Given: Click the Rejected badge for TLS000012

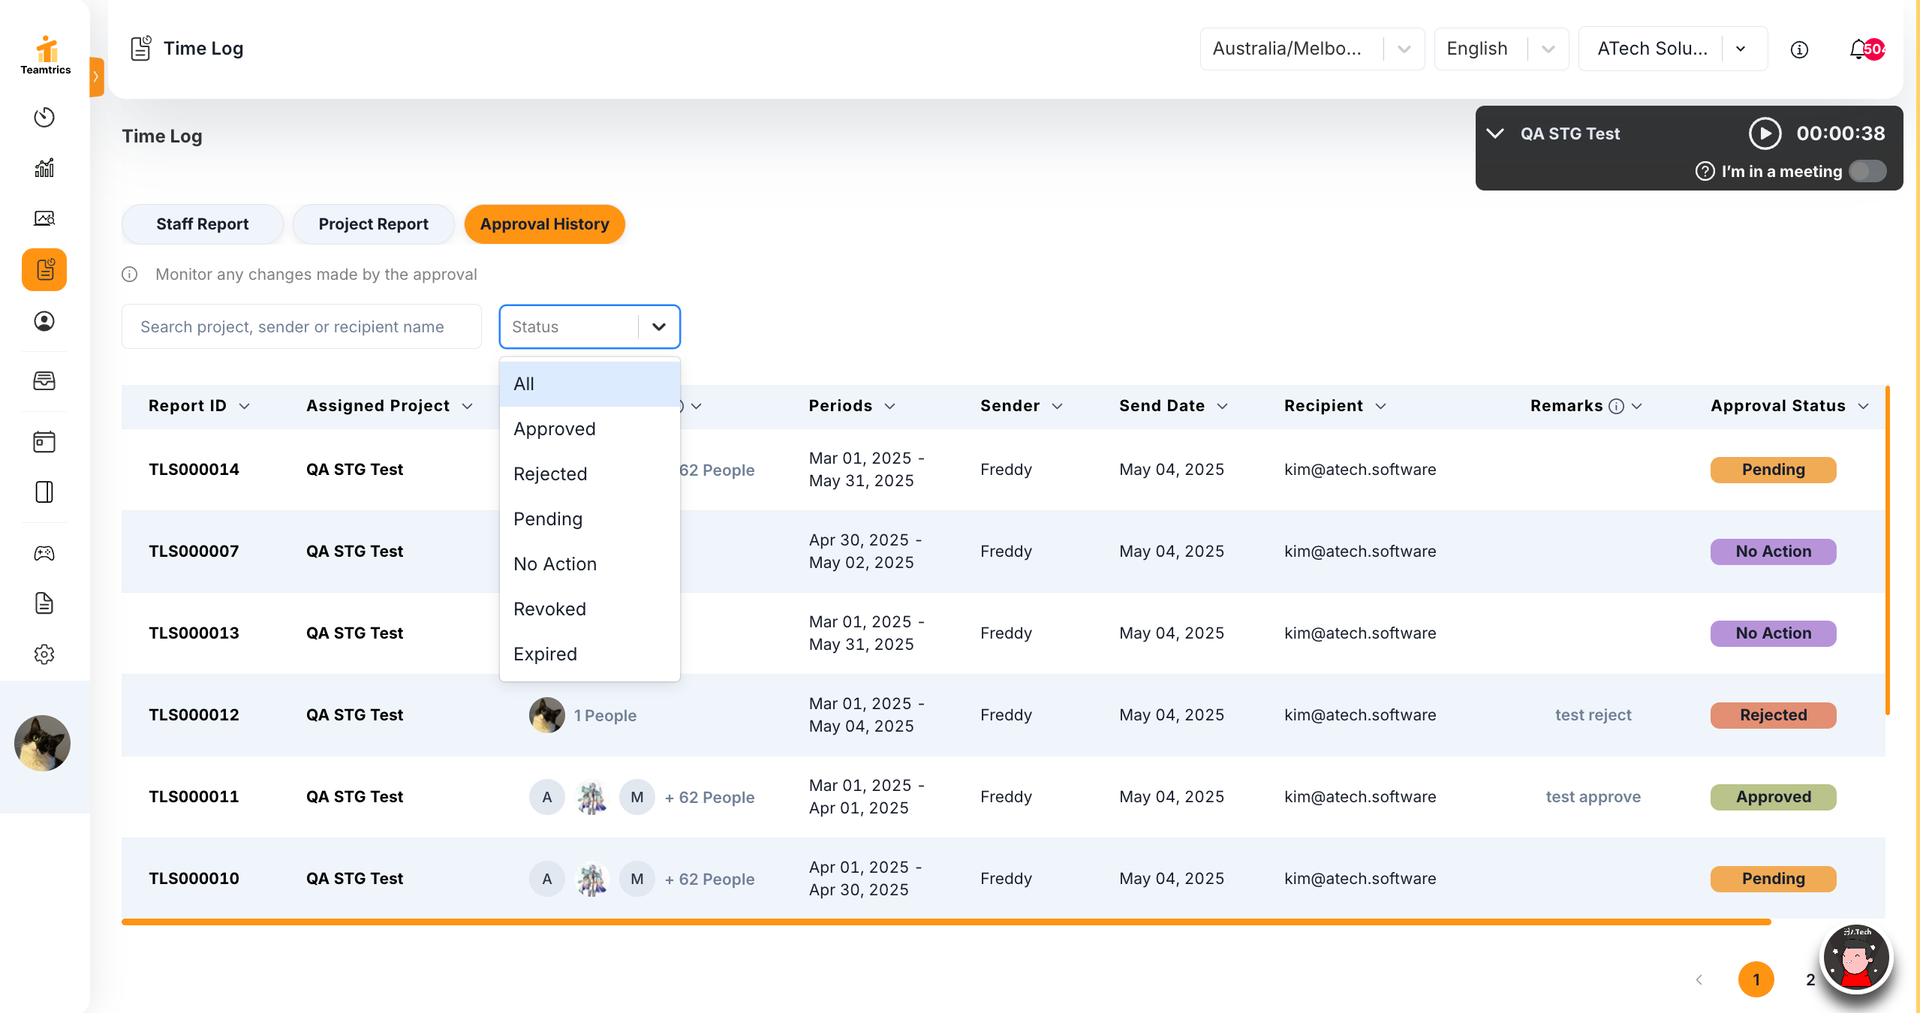Looking at the screenshot, I should point(1773,715).
